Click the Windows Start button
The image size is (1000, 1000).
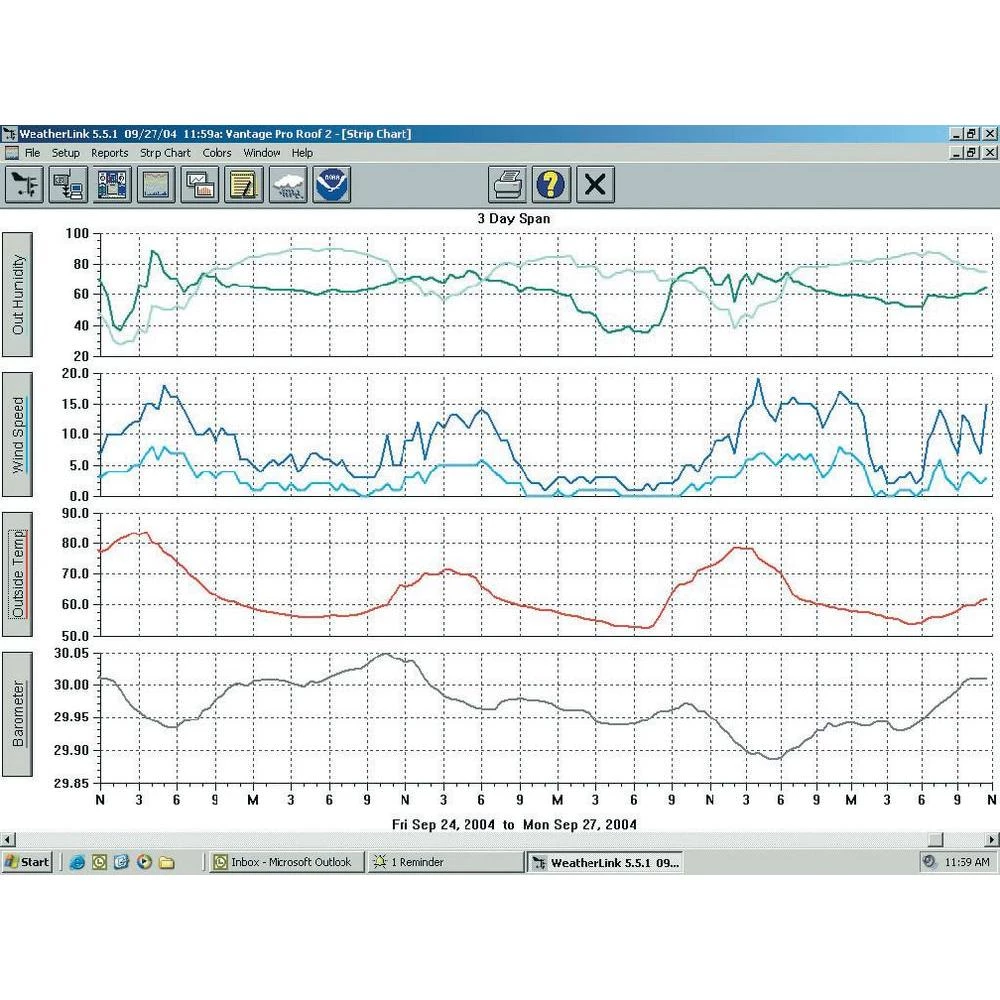[x=28, y=862]
